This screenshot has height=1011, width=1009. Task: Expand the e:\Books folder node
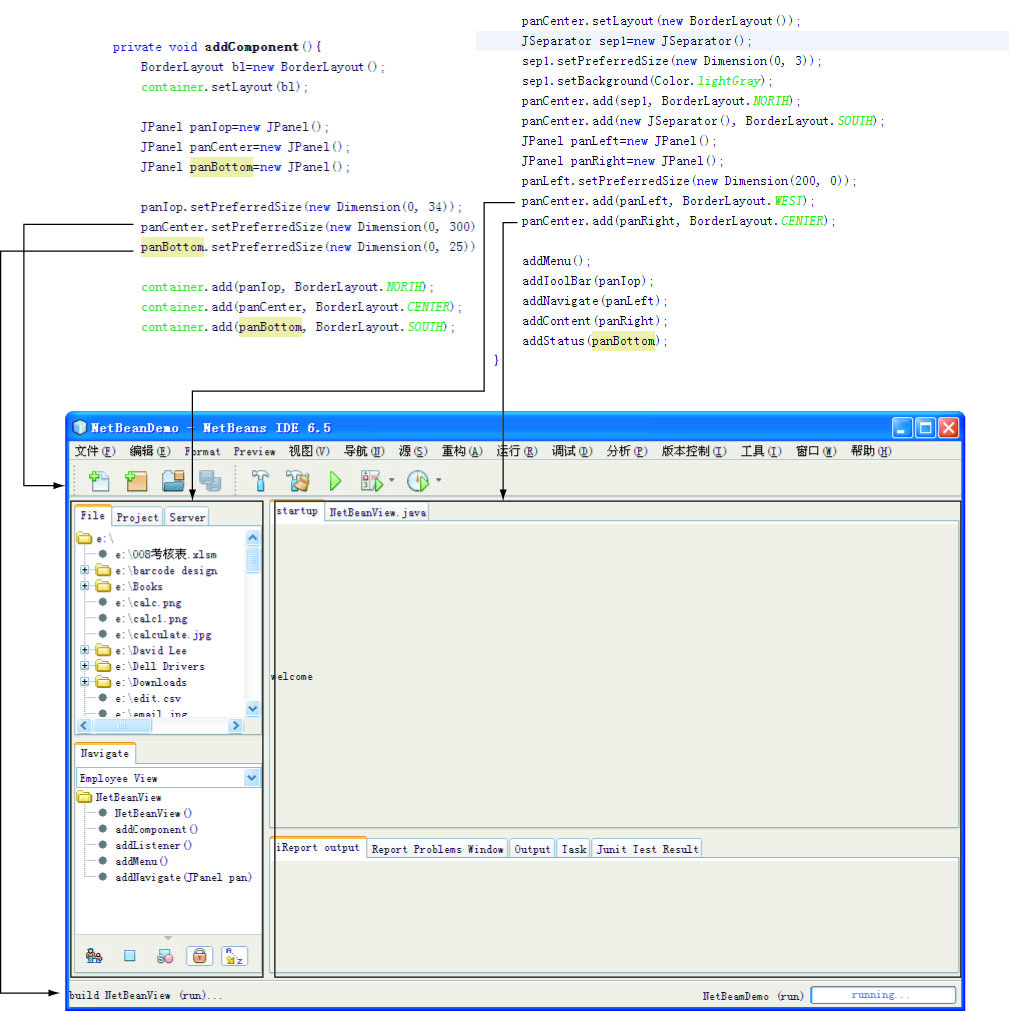click(x=84, y=586)
